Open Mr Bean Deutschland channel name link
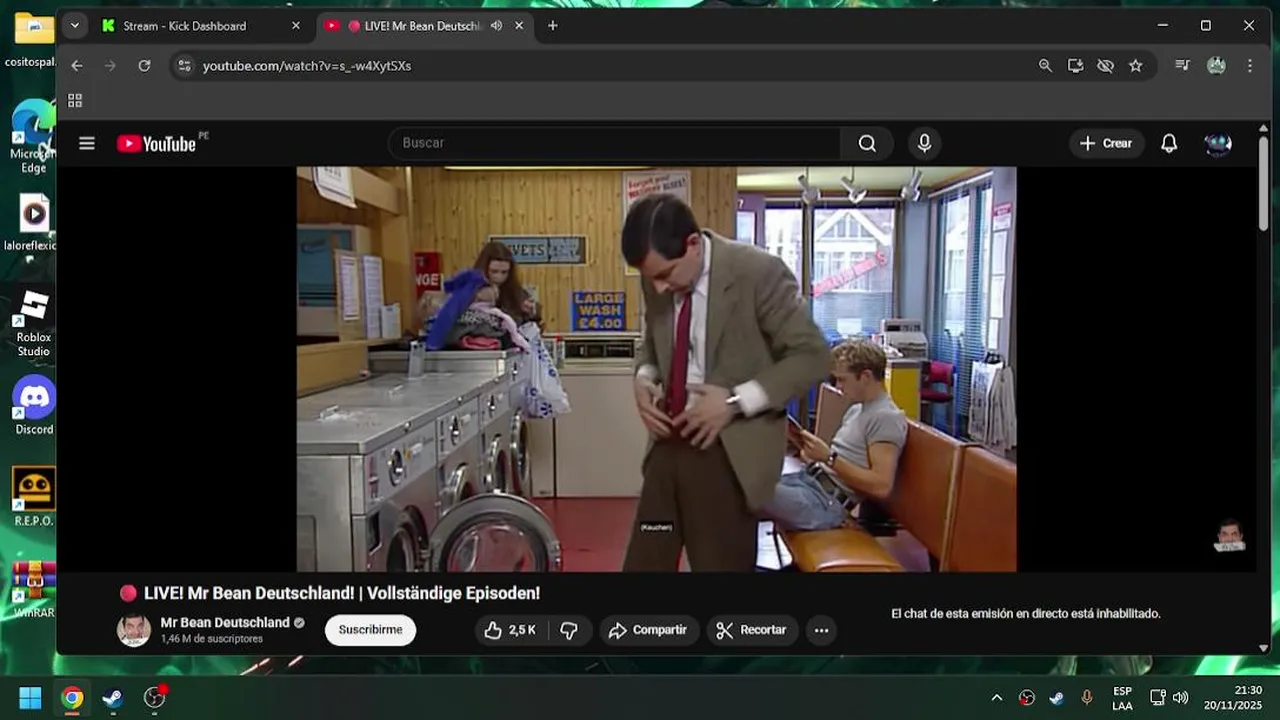This screenshot has height=720, width=1280. [x=225, y=623]
